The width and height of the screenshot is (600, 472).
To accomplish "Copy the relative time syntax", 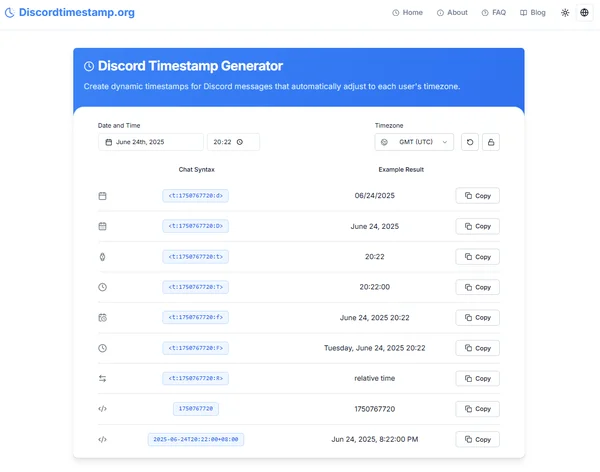I will [x=478, y=378].
